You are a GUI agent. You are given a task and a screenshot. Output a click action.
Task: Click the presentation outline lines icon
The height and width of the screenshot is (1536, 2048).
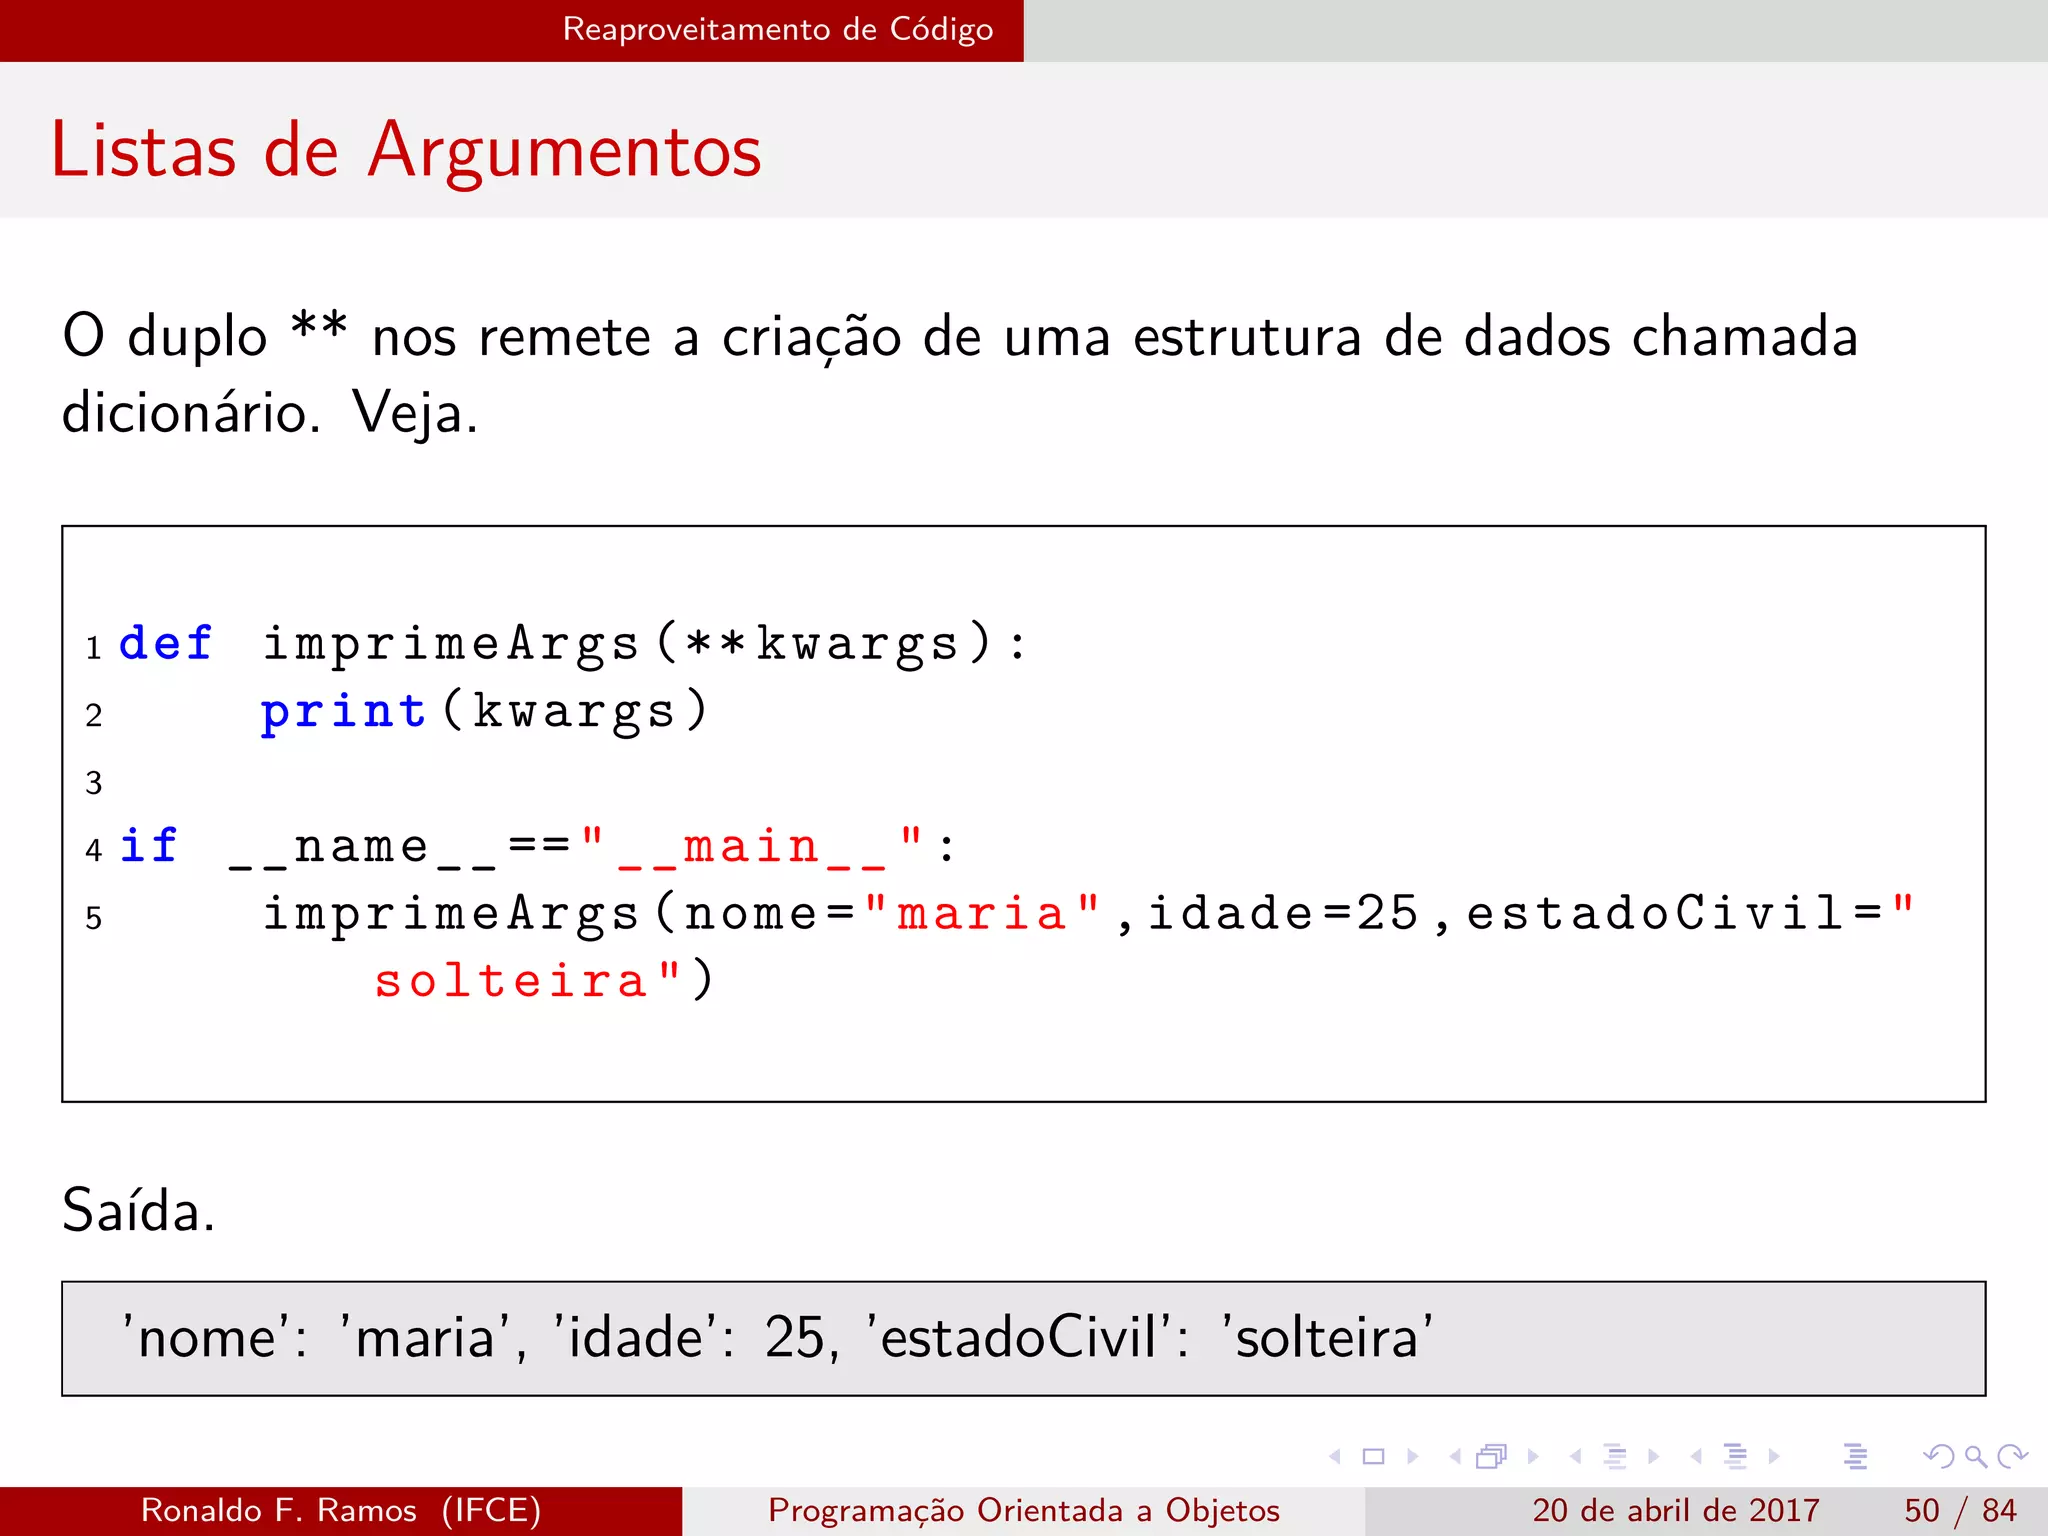coord(1856,1456)
